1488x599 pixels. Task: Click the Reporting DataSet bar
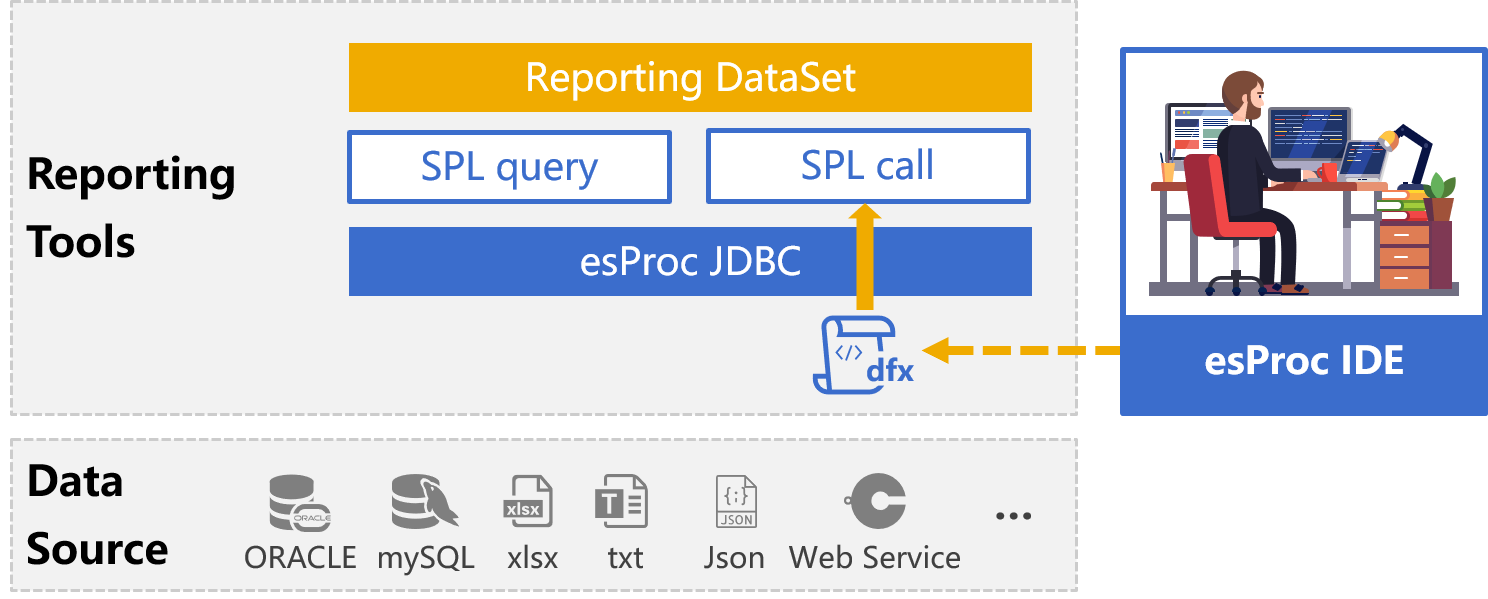pos(690,77)
